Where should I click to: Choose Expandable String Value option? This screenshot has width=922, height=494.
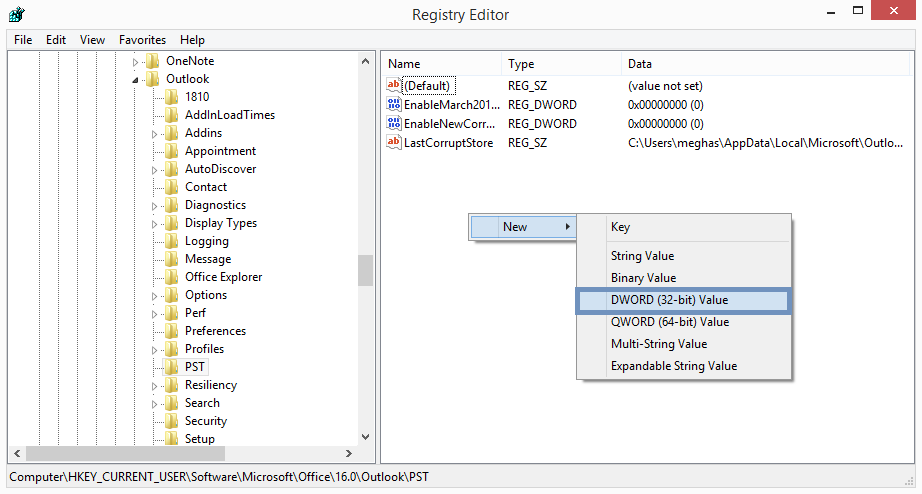click(x=683, y=366)
